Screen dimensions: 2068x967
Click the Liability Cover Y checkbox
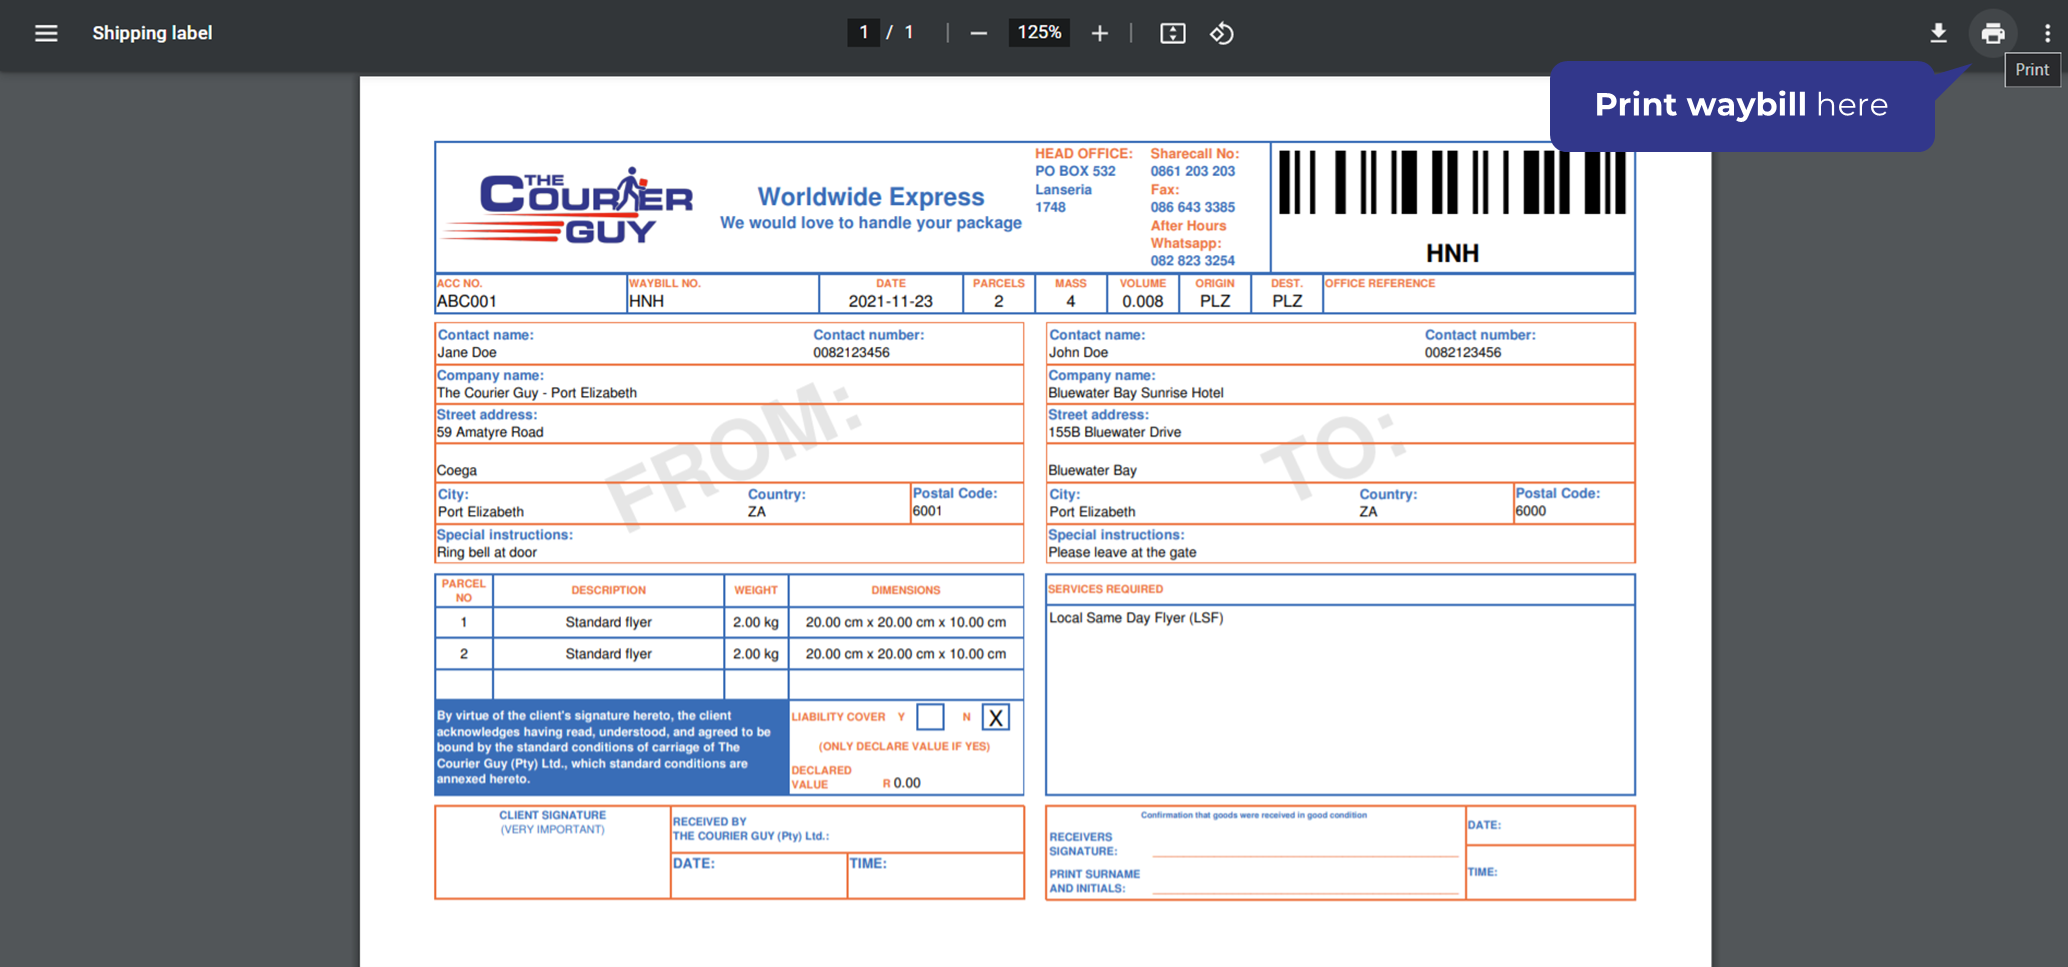point(930,717)
